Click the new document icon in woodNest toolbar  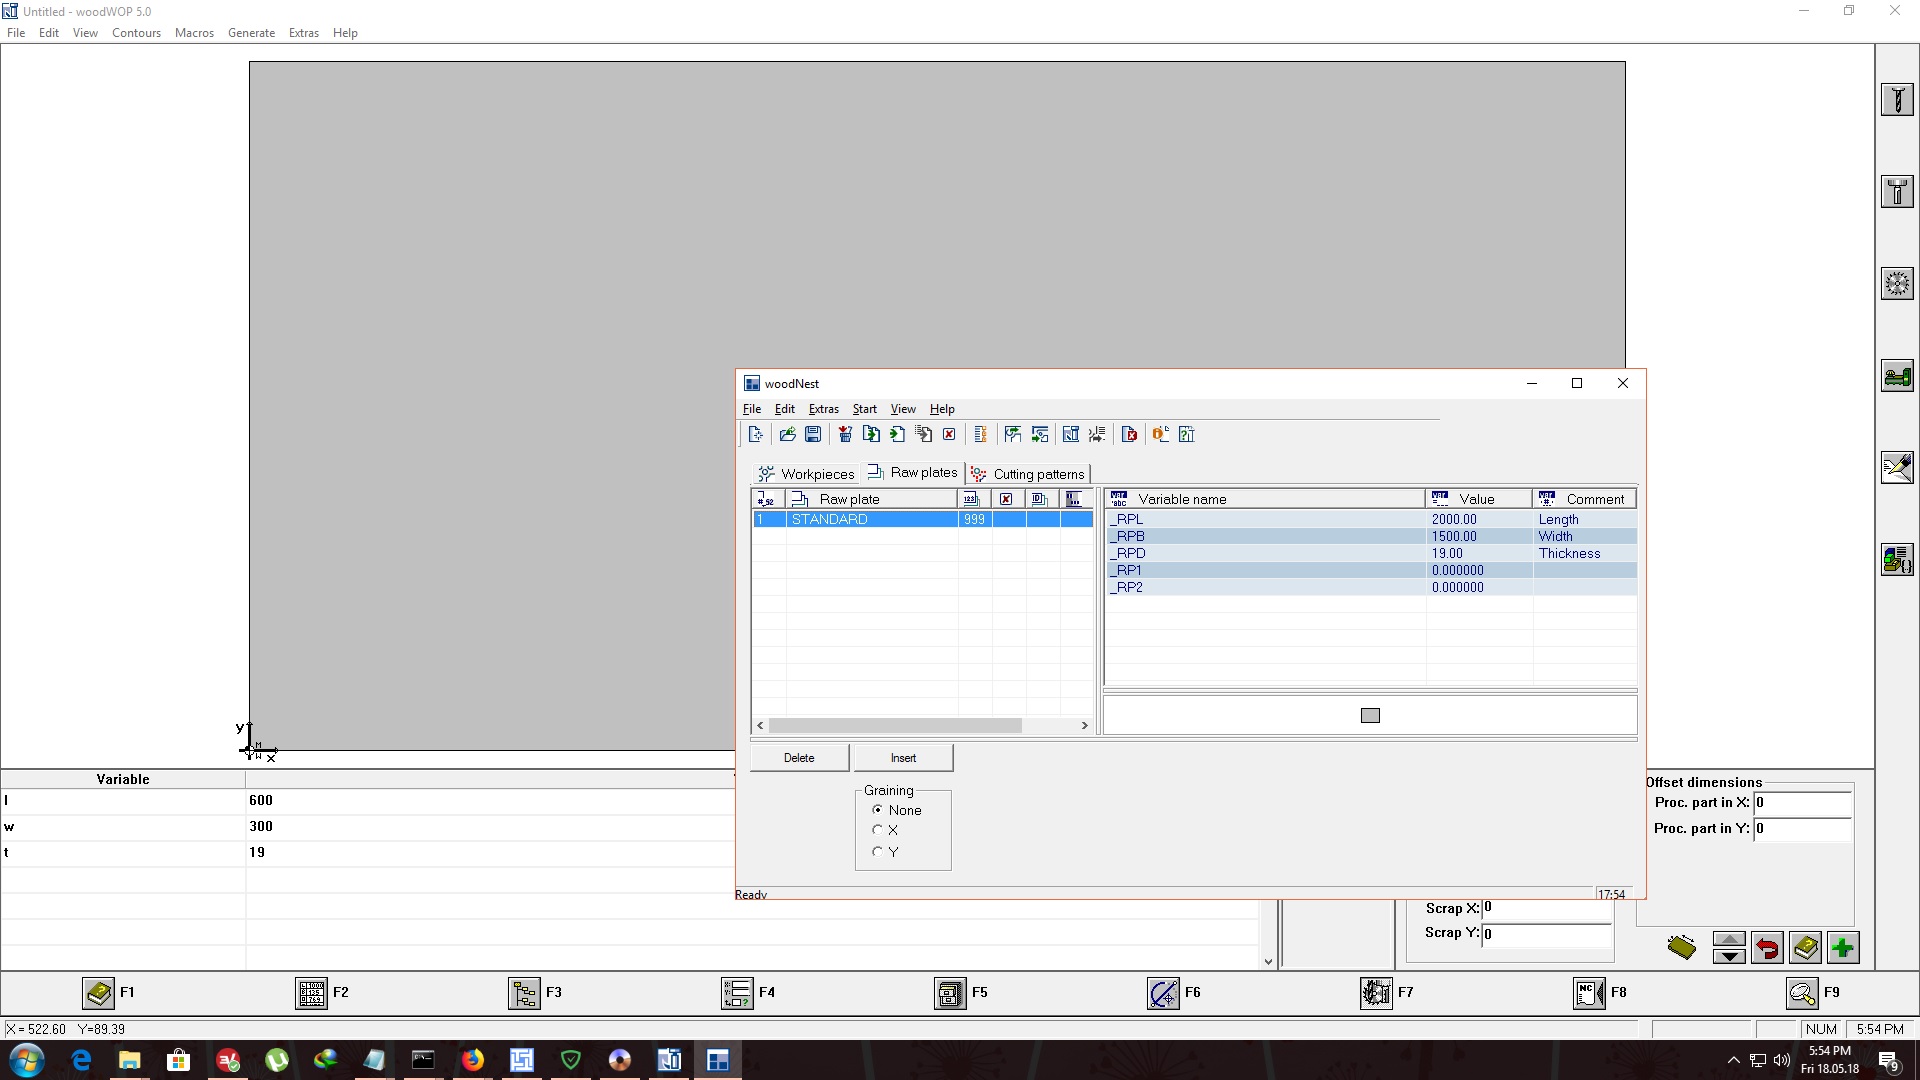pyautogui.click(x=756, y=434)
